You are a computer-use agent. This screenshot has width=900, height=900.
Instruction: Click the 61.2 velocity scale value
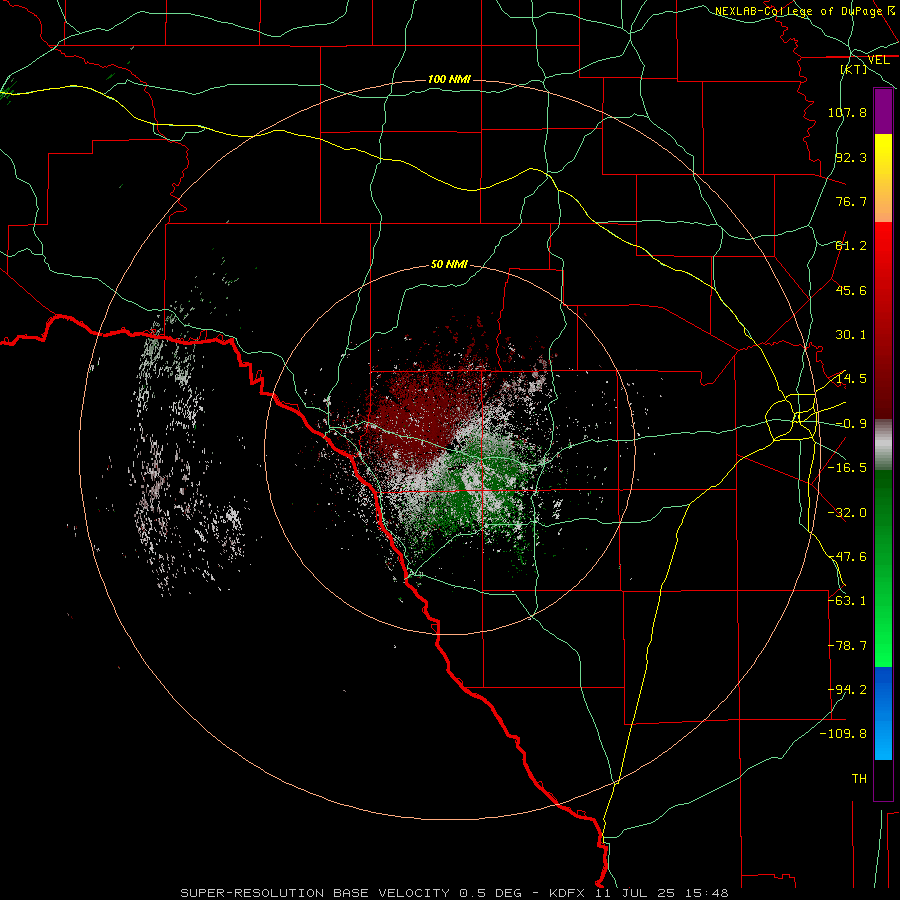851,246
